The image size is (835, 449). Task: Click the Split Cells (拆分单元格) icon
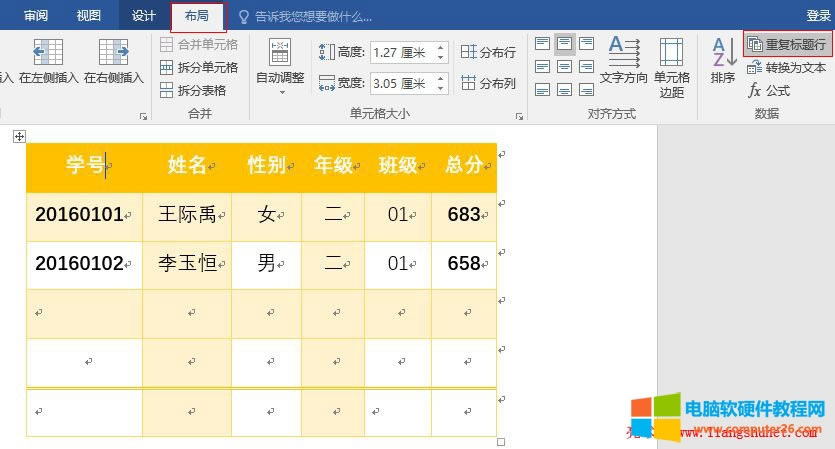198,67
